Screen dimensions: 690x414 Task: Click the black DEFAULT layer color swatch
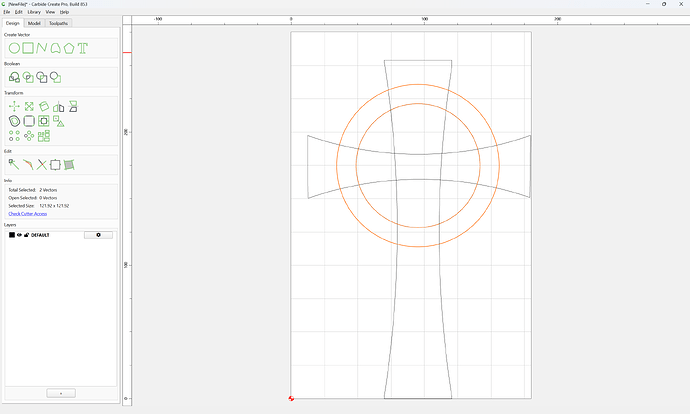pyautogui.click(x=12, y=235)
